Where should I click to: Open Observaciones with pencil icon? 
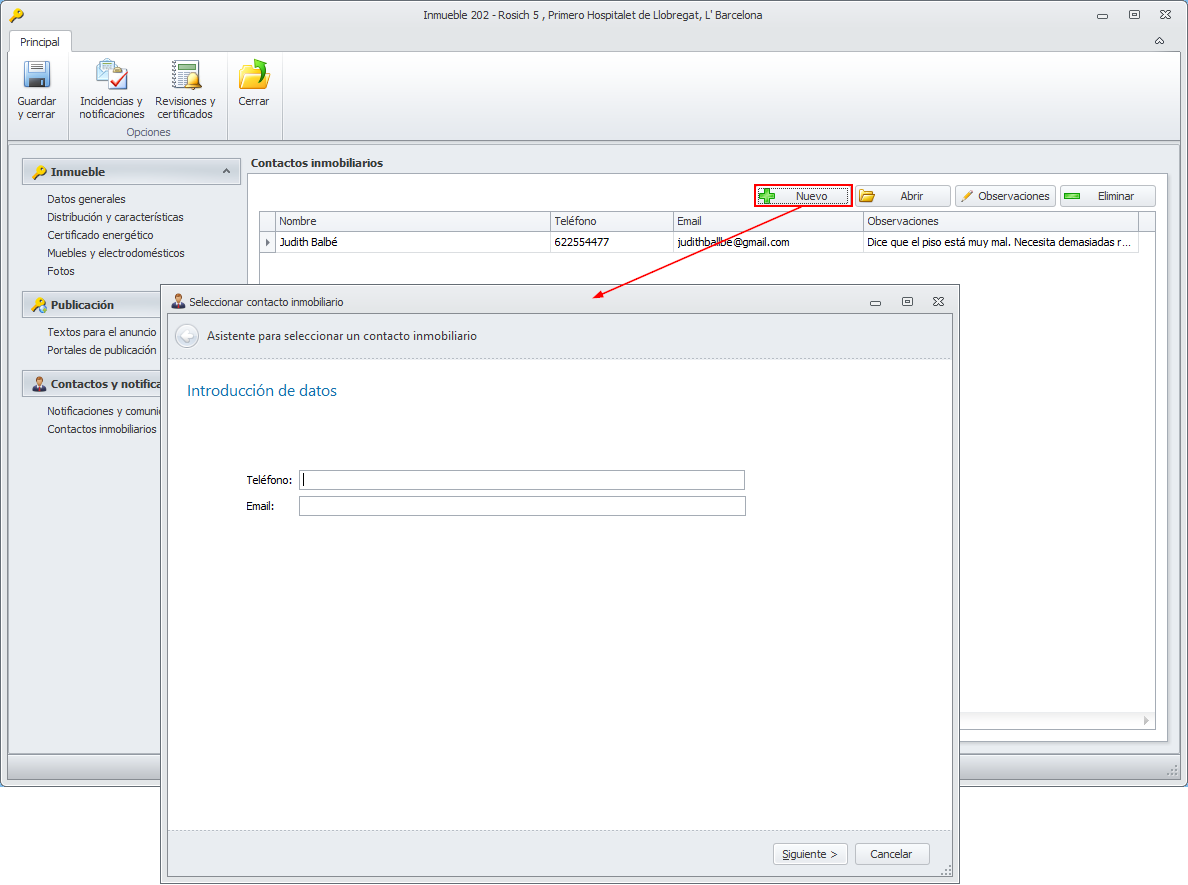click(1004, 196)
